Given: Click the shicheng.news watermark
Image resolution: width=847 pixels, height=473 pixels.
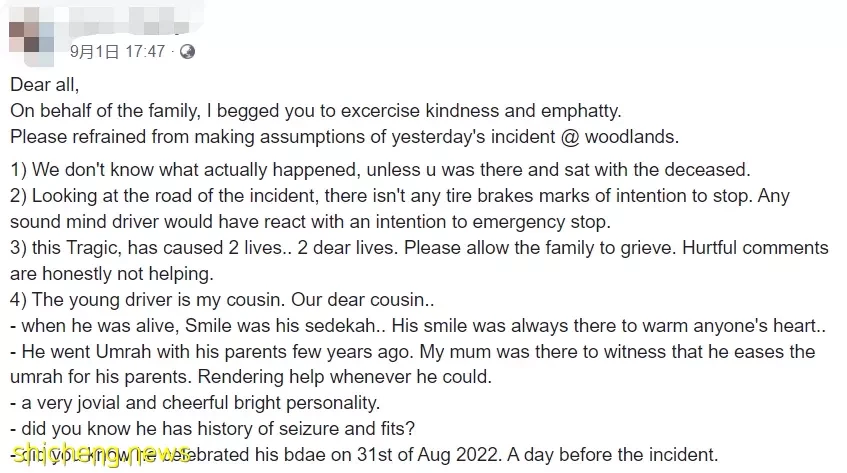Looking at the screenshot, I should pyautogui.click(x=100, y=454).
